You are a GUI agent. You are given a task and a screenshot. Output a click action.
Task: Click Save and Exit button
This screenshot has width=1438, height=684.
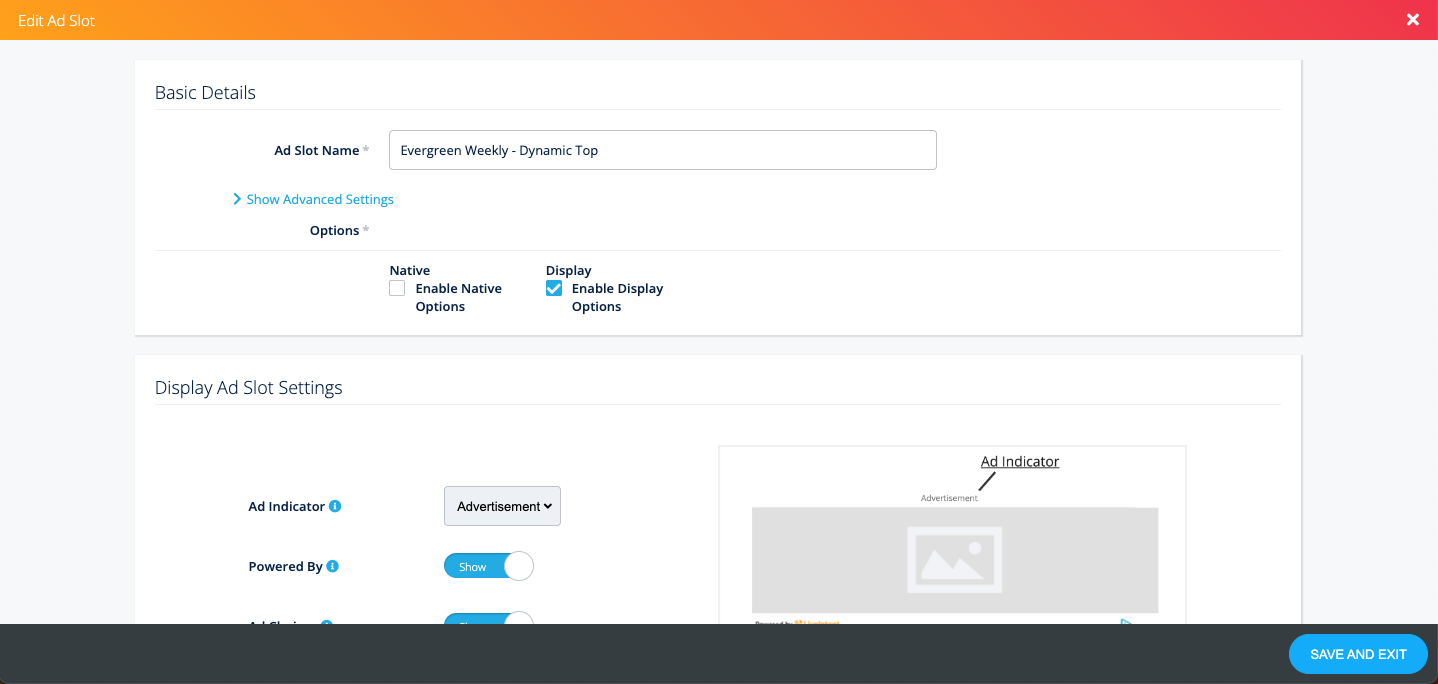click(x=1357, y=654)
